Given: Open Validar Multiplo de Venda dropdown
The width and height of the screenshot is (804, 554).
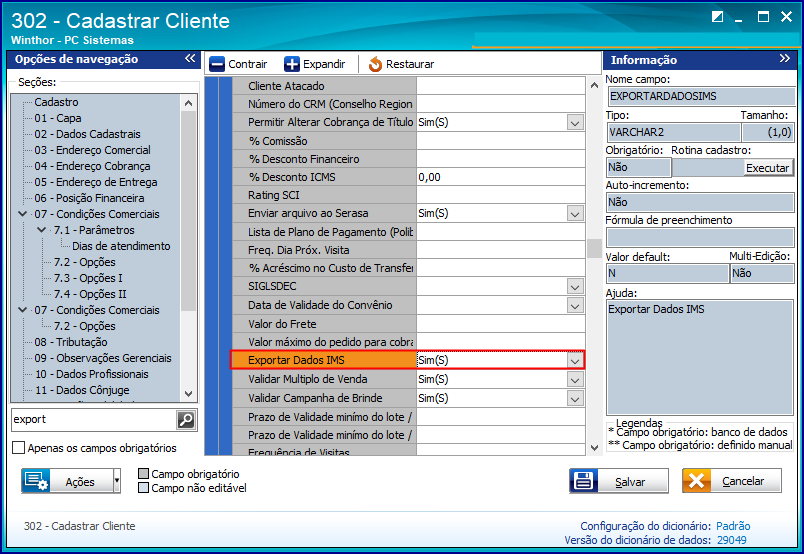Looking at the screenshot, I should tap(575, 380).
